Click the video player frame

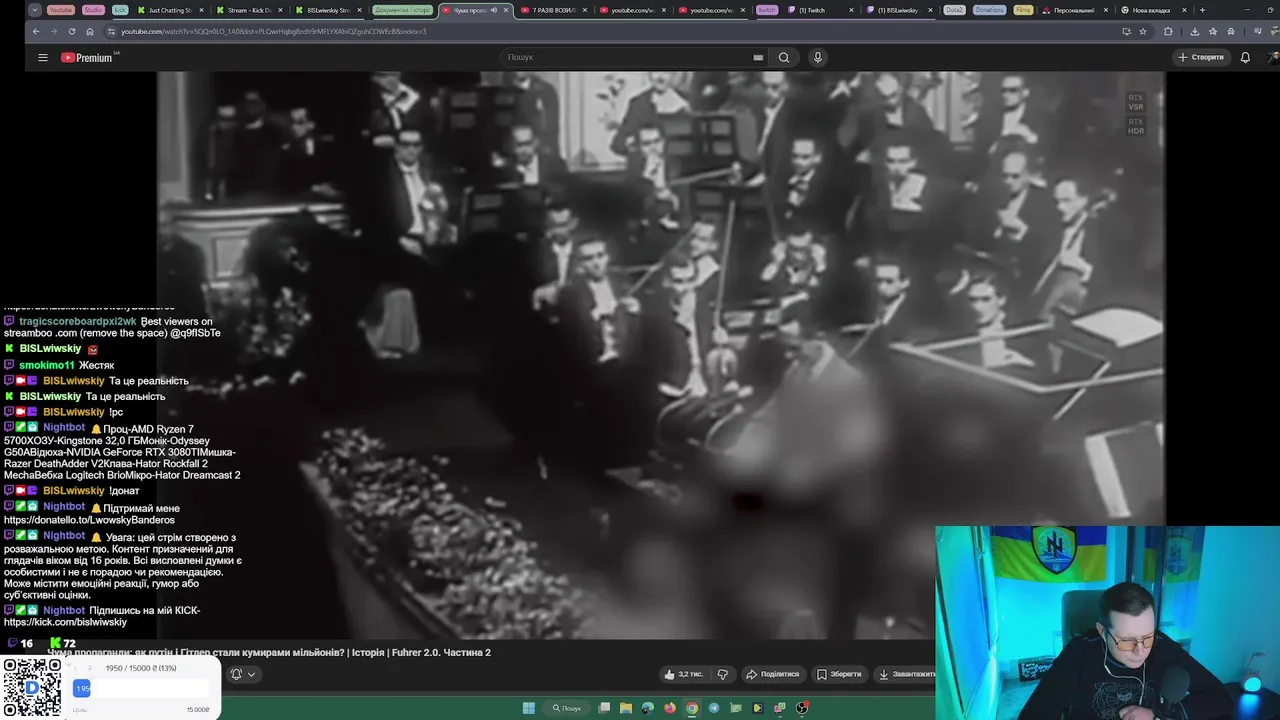point(660,355)
